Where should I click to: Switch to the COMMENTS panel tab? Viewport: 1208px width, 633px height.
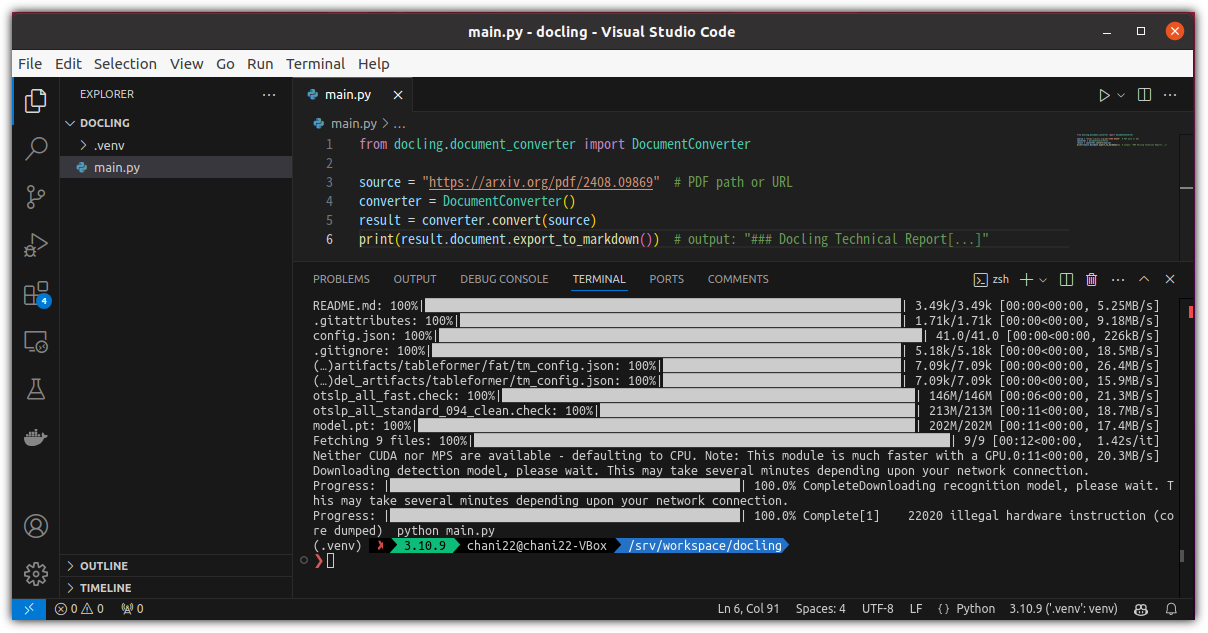(x=738, y=279)
